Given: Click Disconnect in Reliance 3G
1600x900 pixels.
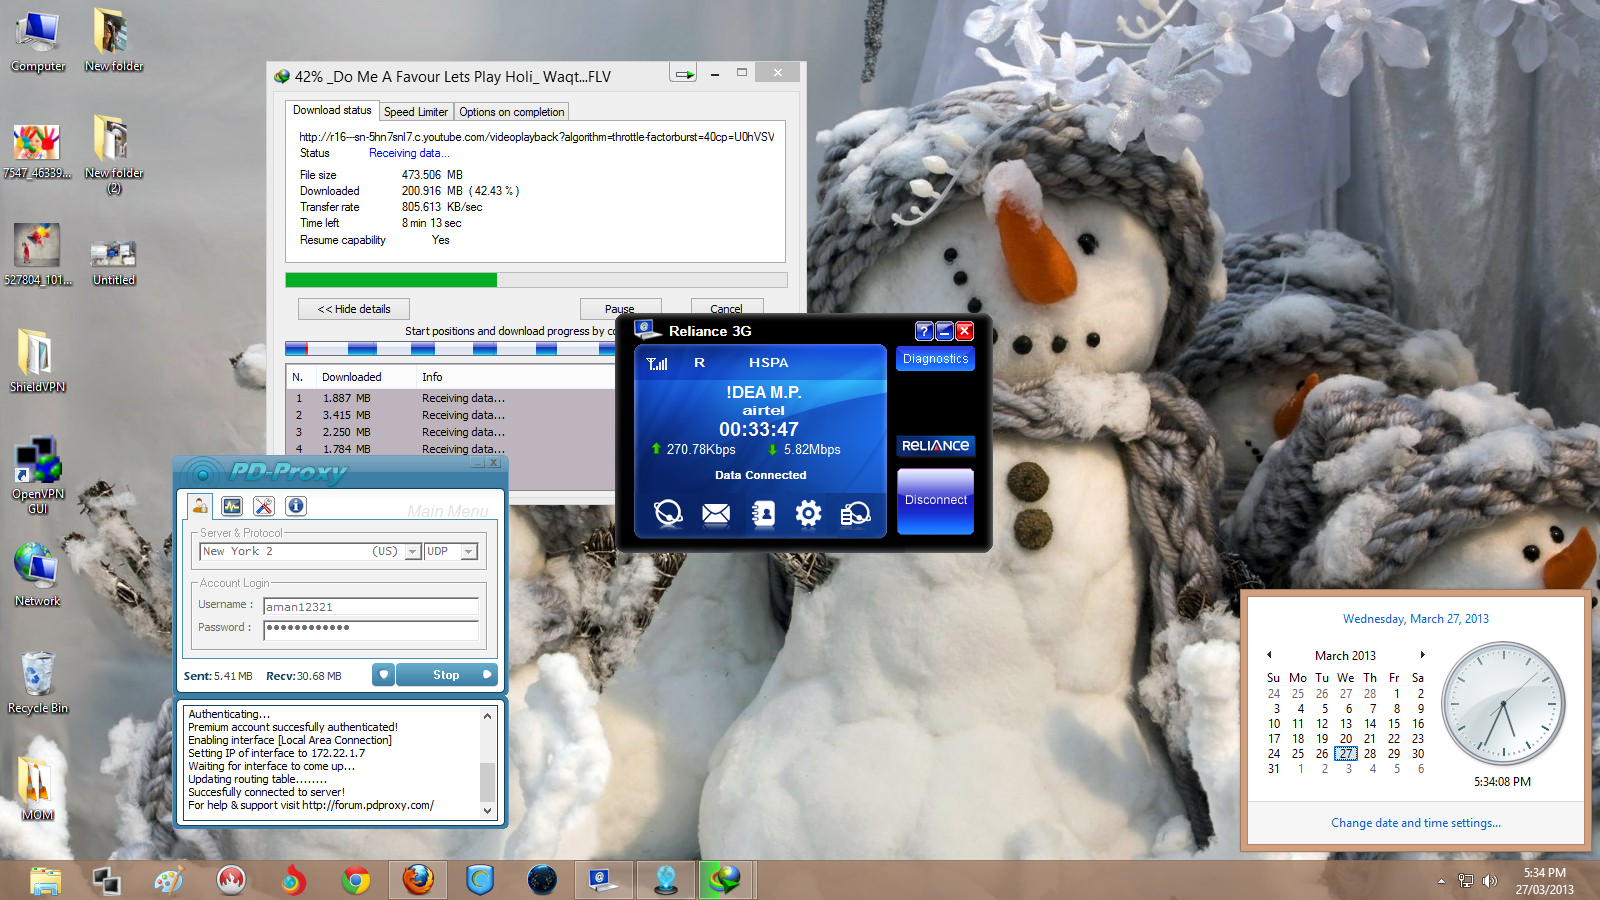Looking at the screenshot, I should click(936, 501).
